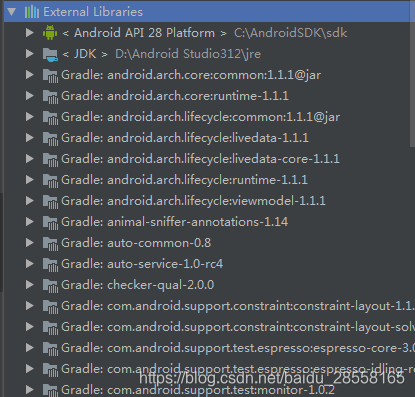Select Android API 28 Platform entry

[x=144, y=33]
